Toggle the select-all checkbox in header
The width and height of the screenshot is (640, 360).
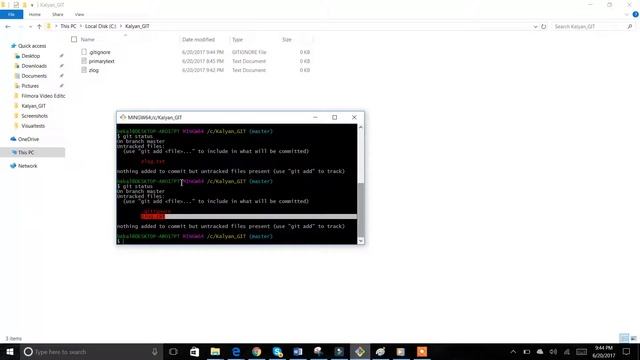coord(74,40)
